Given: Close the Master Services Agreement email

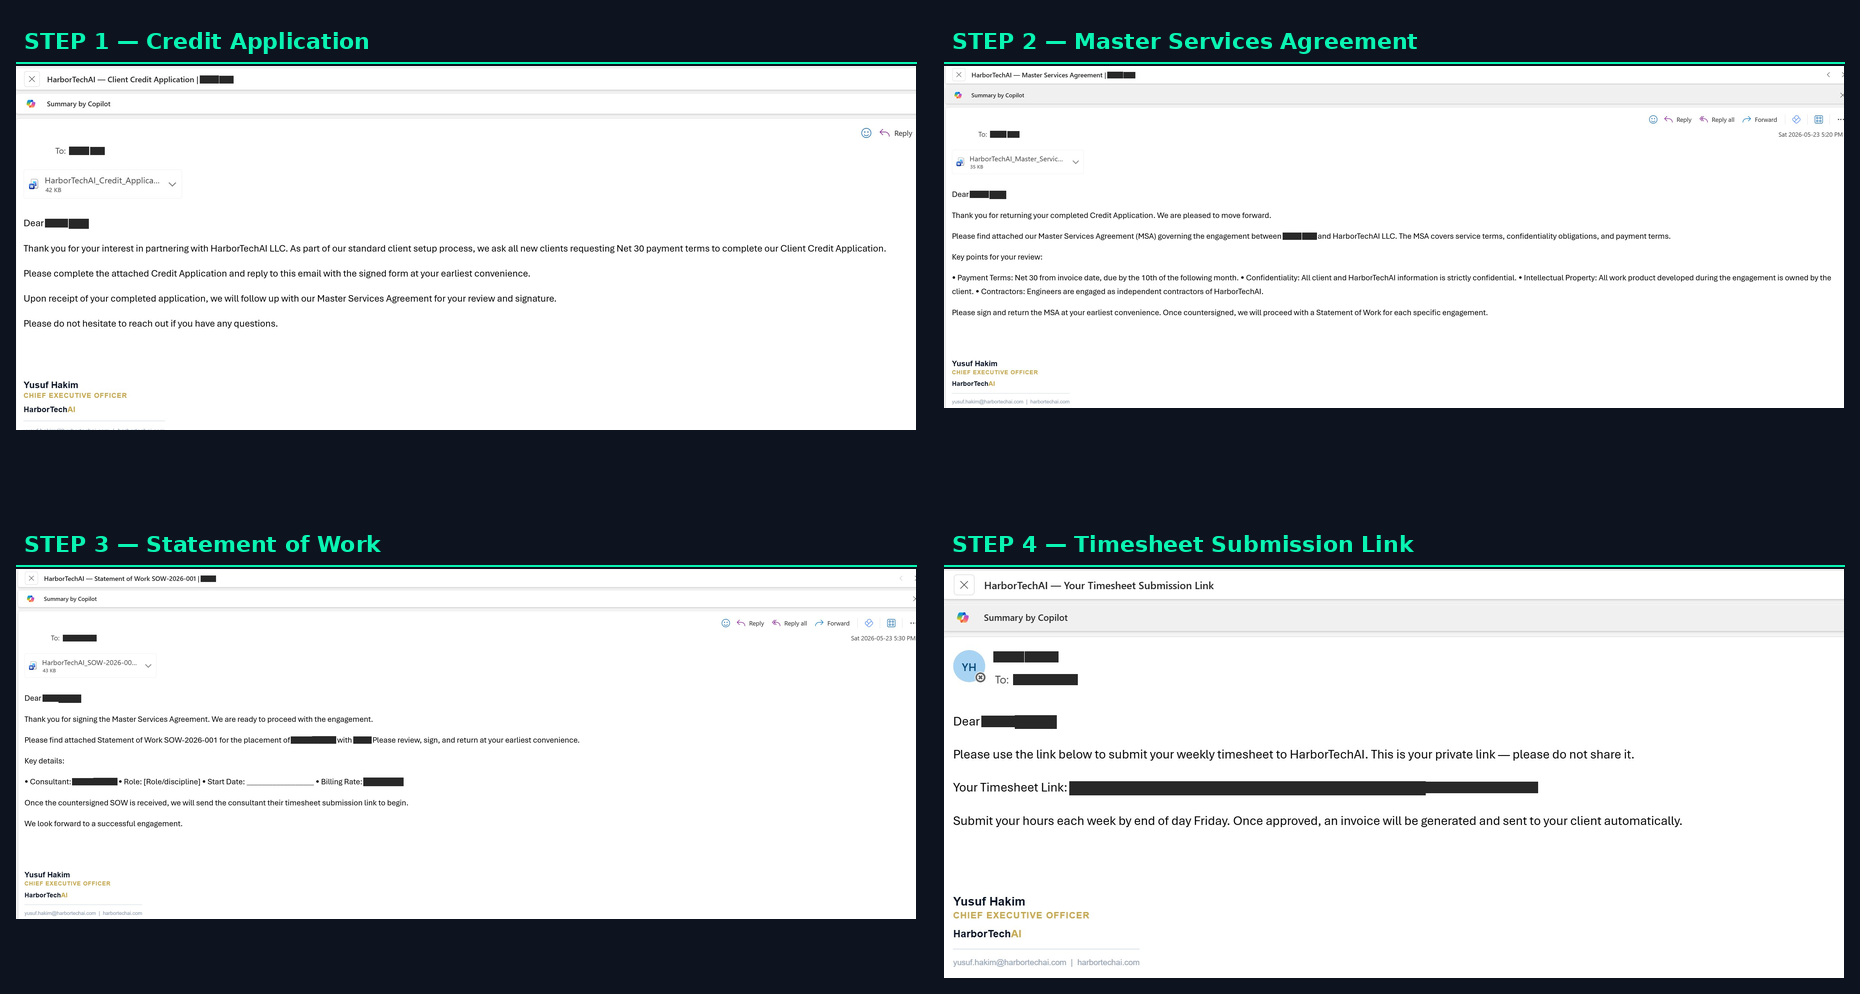Looking at the screenshot, I should click(959, 75).
